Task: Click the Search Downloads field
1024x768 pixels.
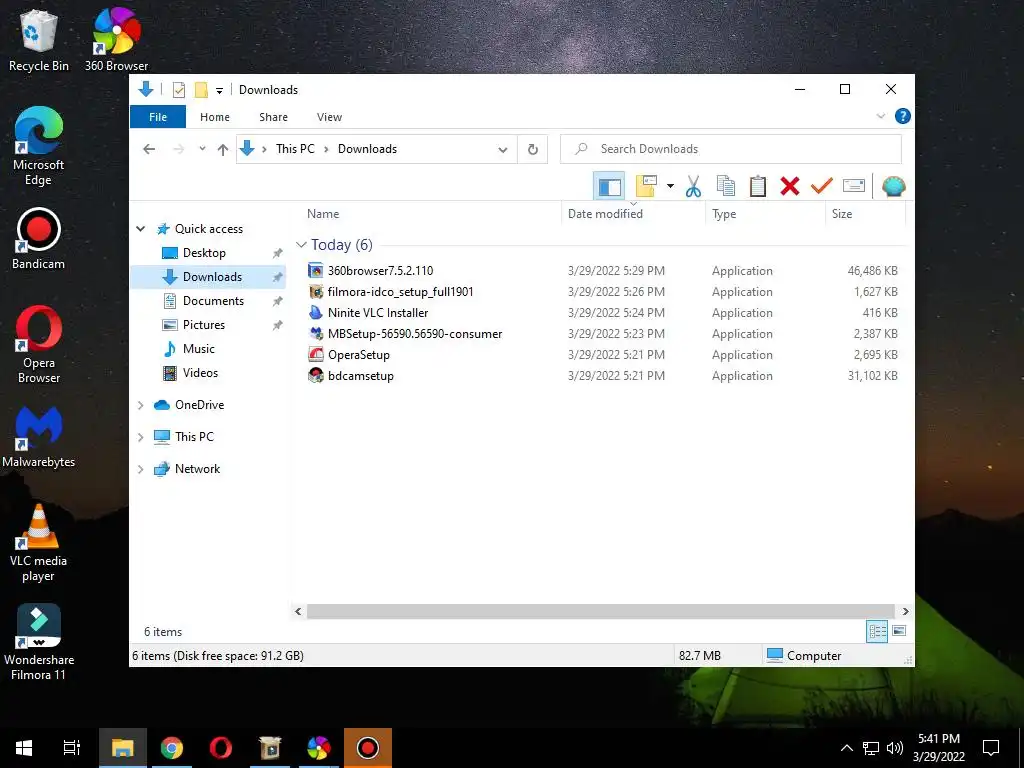Action: [731, 149]
